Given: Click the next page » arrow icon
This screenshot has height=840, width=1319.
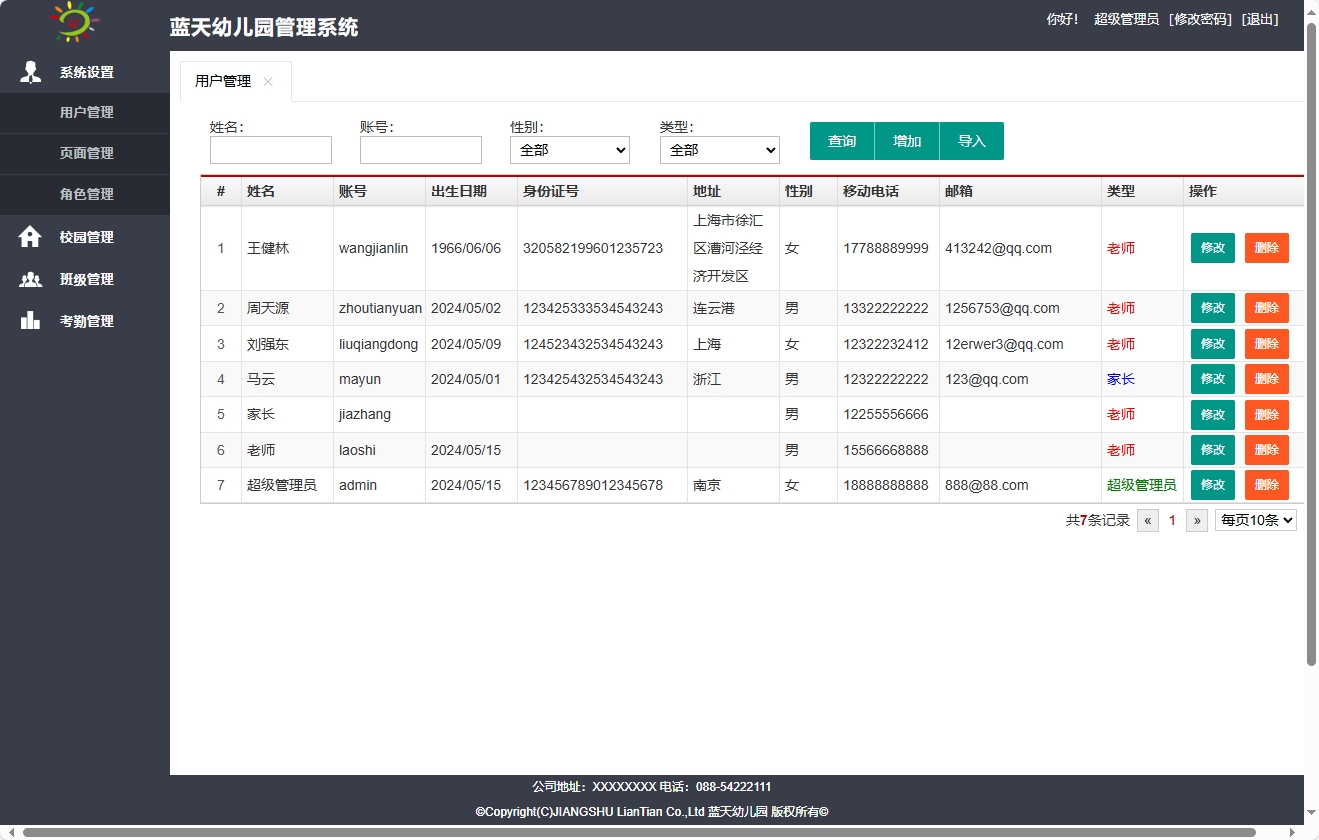Looking at the screenshot, I should coord(1196,520).
